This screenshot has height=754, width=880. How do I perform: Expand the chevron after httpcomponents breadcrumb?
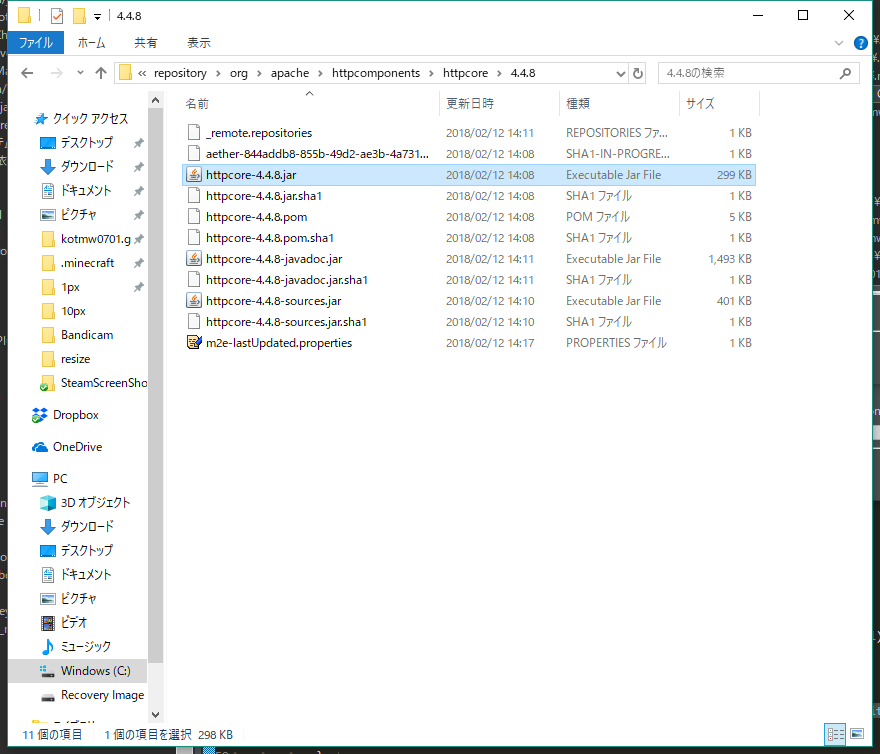(431, 73)
